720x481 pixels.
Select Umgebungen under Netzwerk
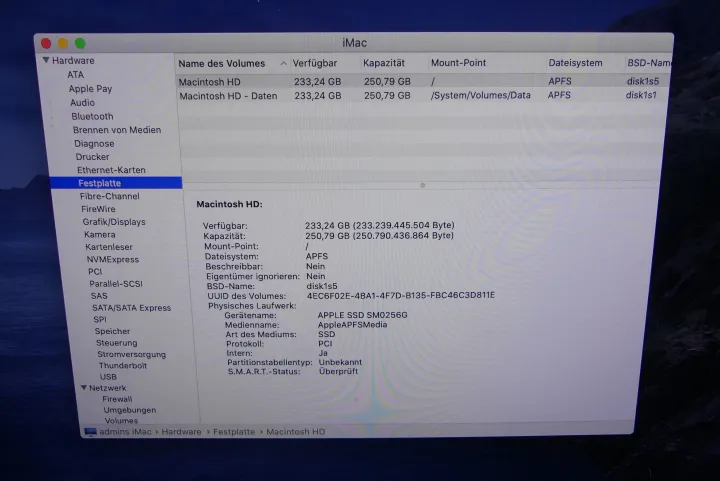129,410
